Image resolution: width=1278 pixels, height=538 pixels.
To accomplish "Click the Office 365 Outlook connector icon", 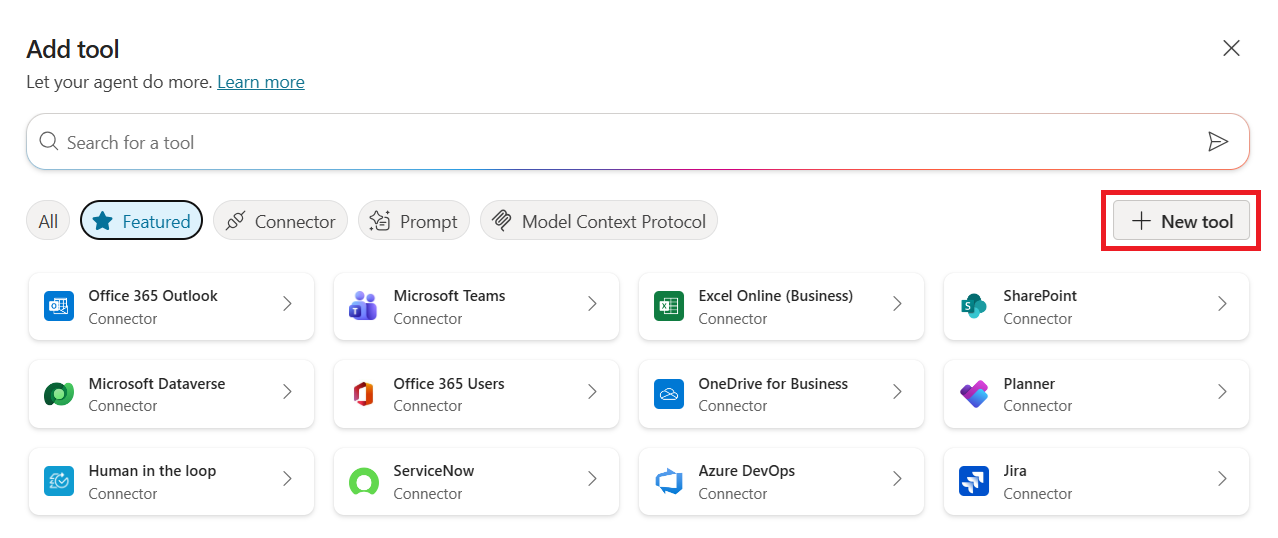I will coord(59,306).
